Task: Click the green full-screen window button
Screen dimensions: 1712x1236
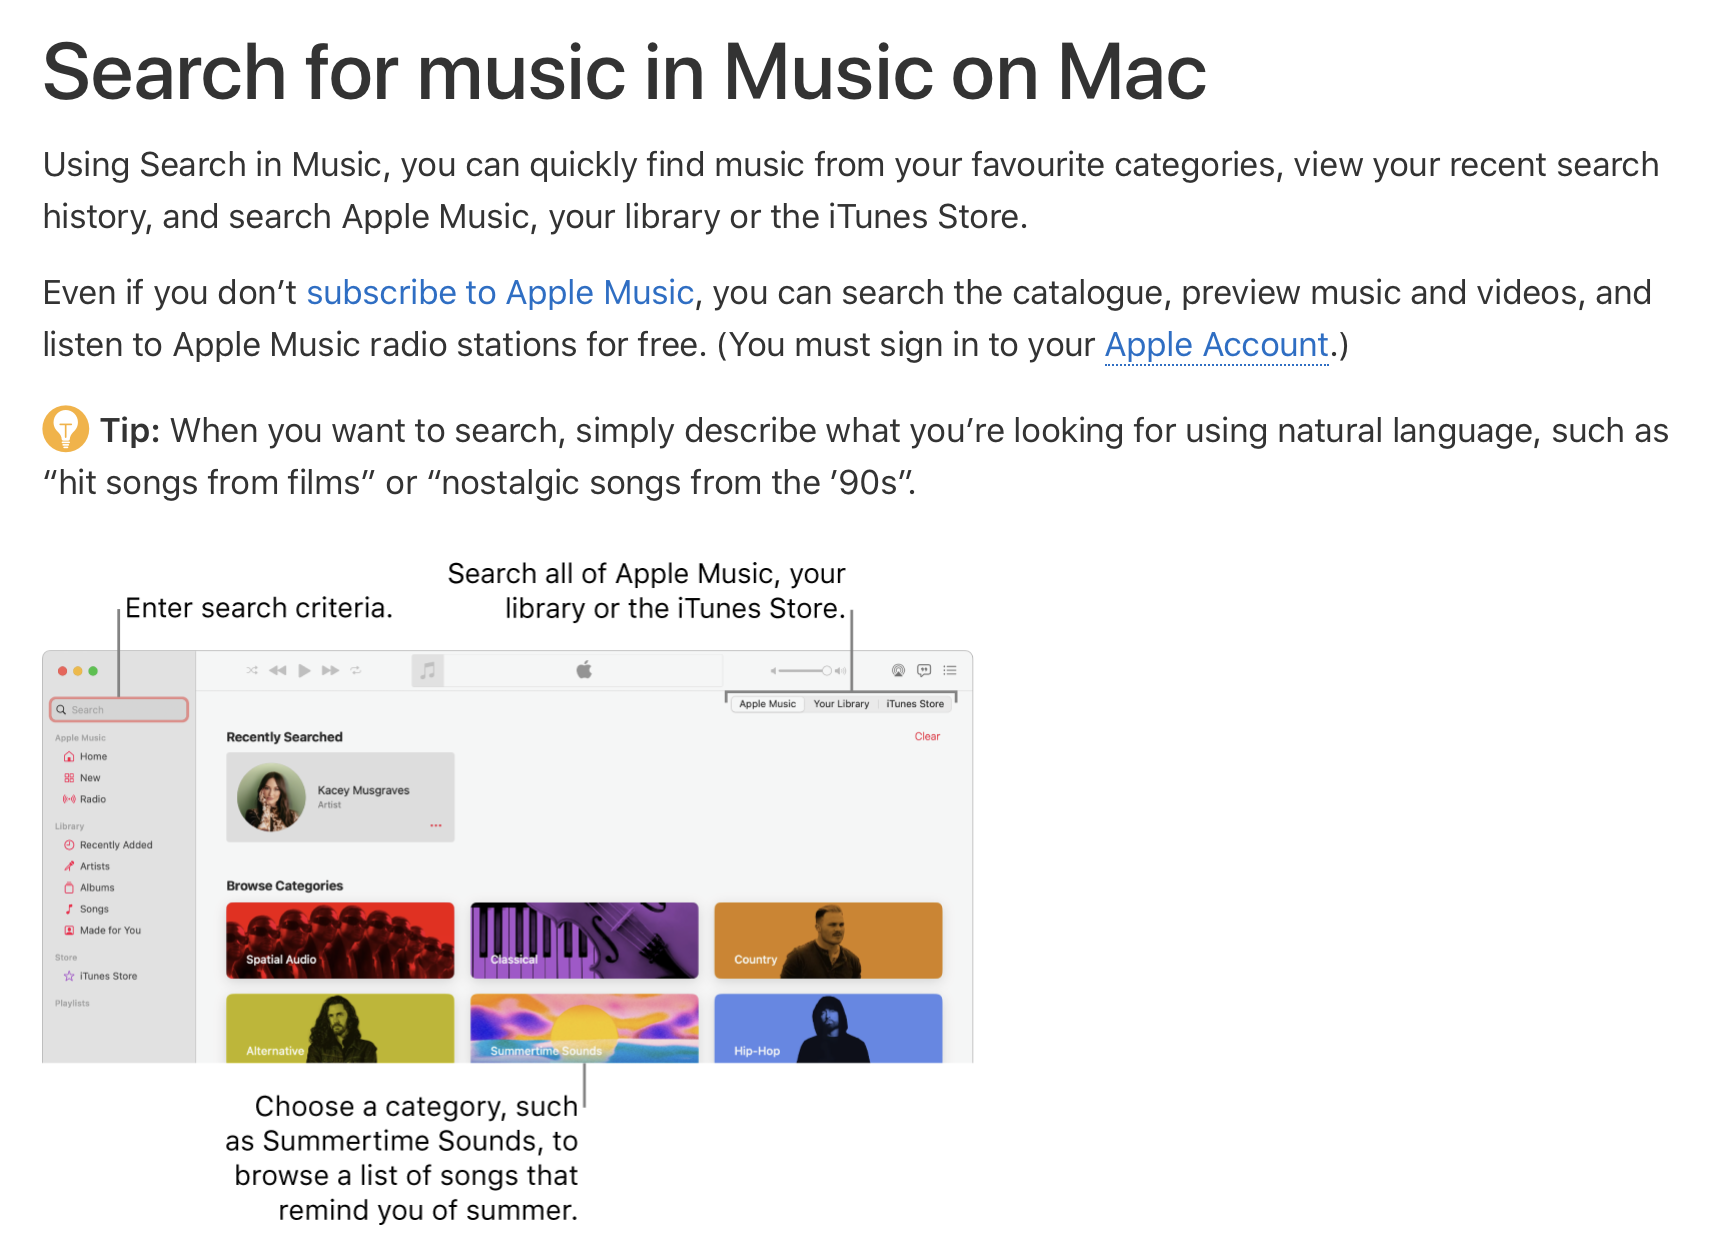Action: [93, 671]
